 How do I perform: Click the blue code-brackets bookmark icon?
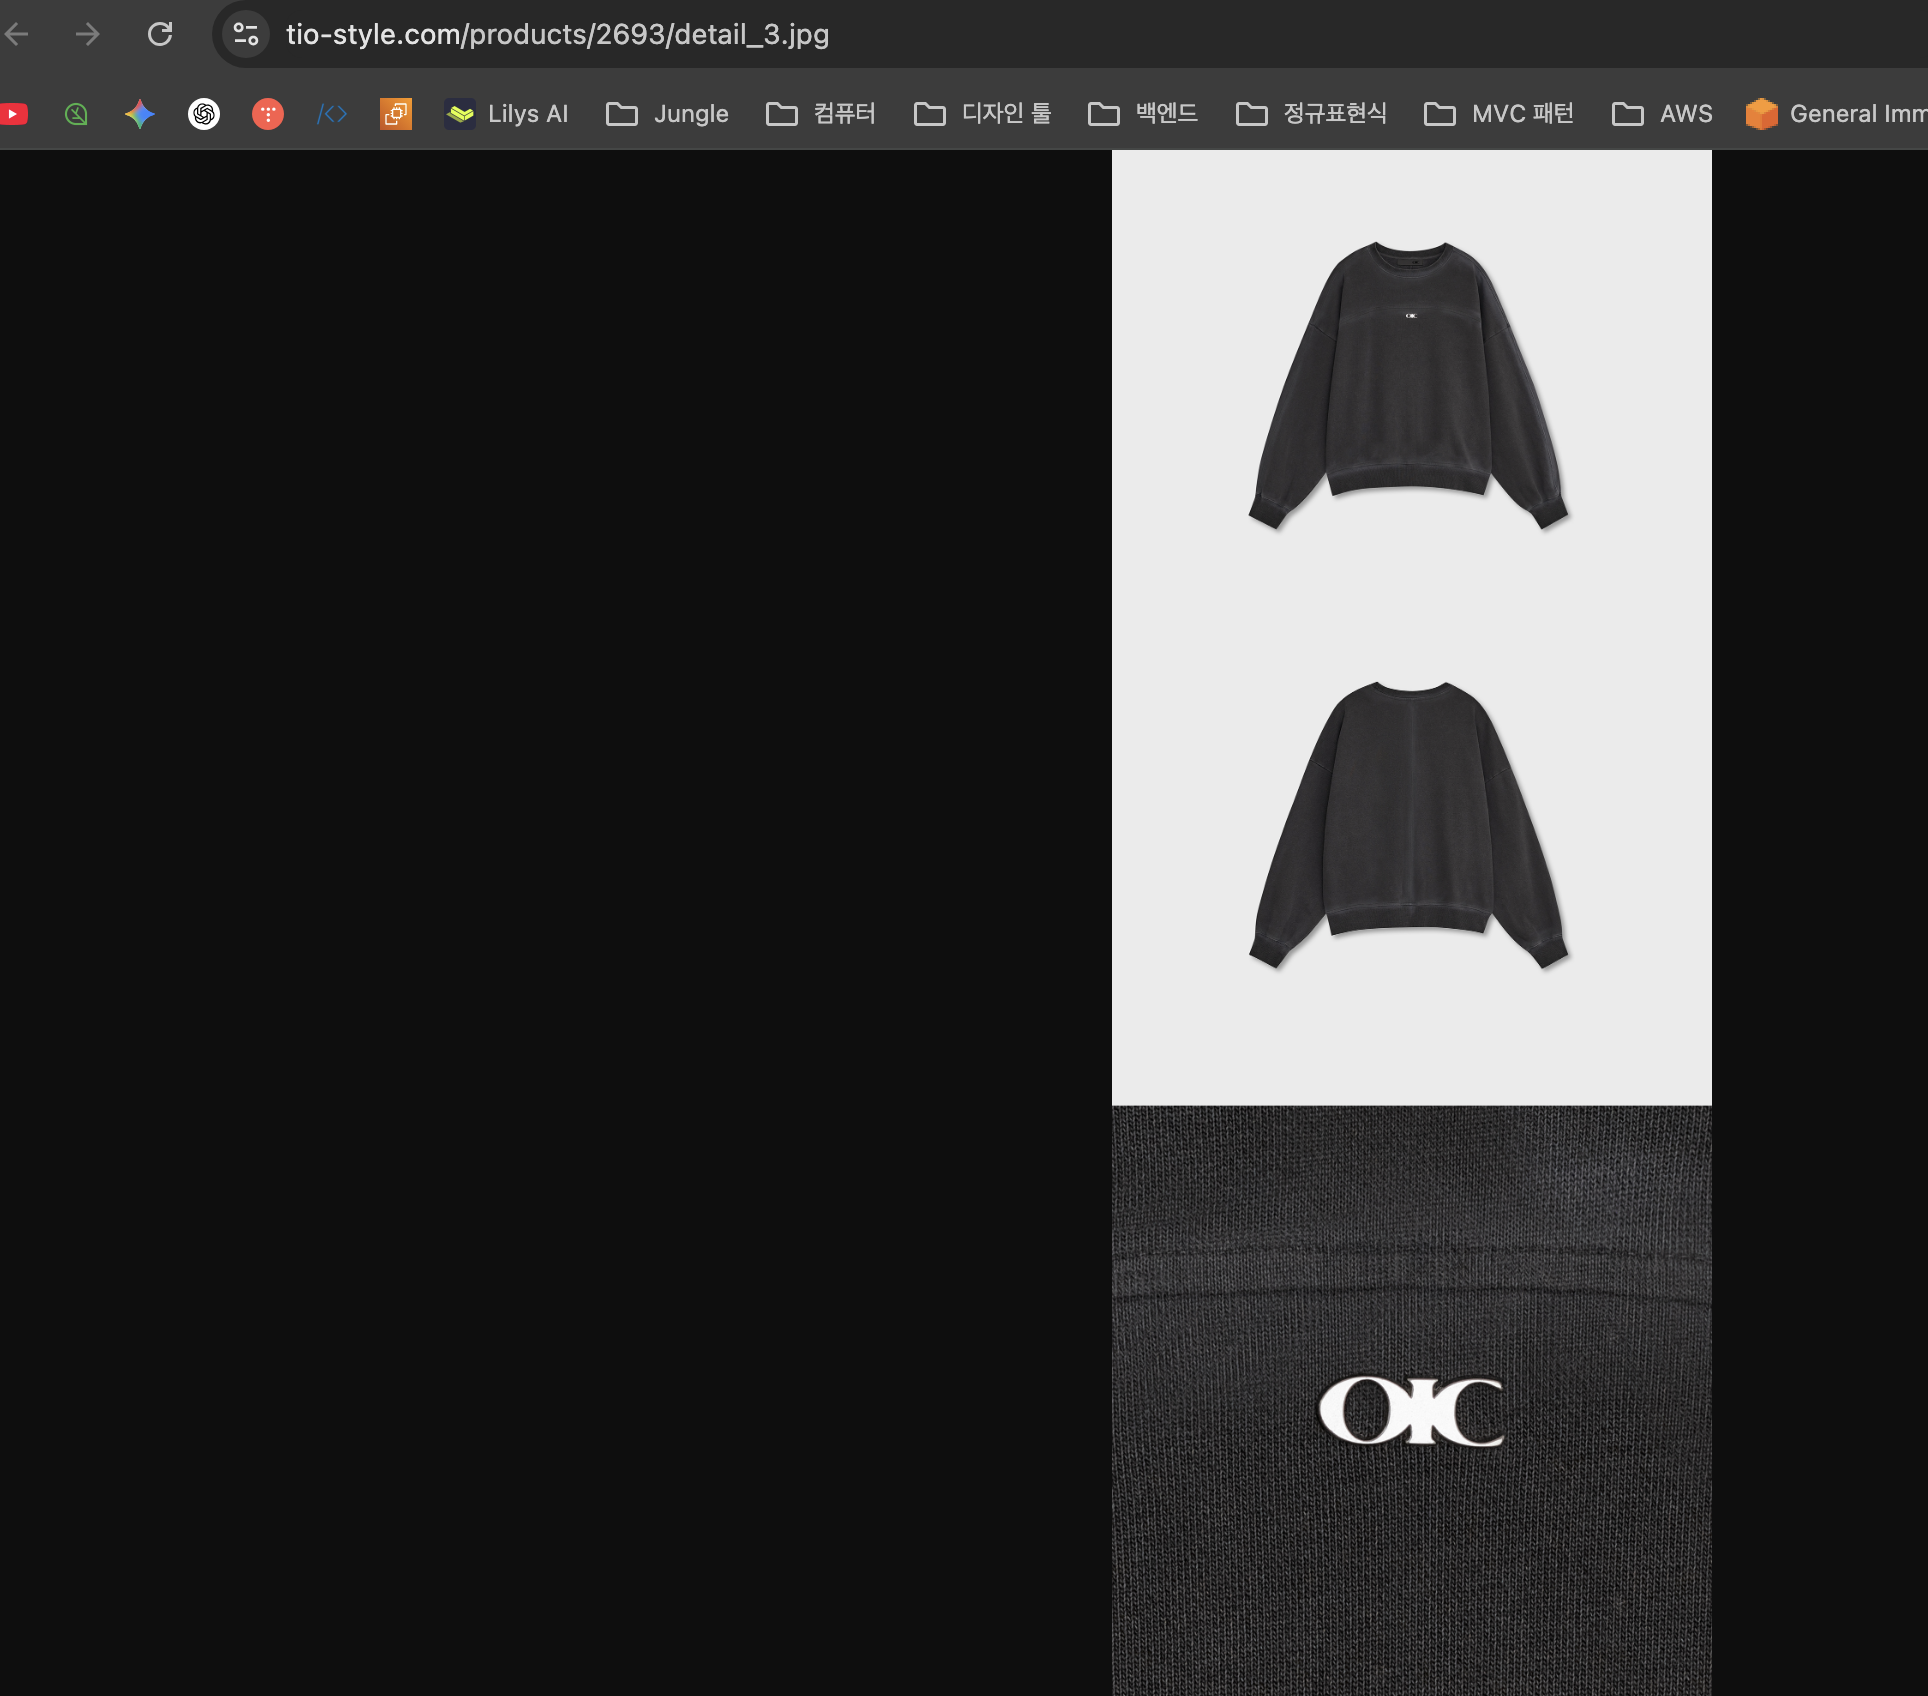(x=331, y=113)
